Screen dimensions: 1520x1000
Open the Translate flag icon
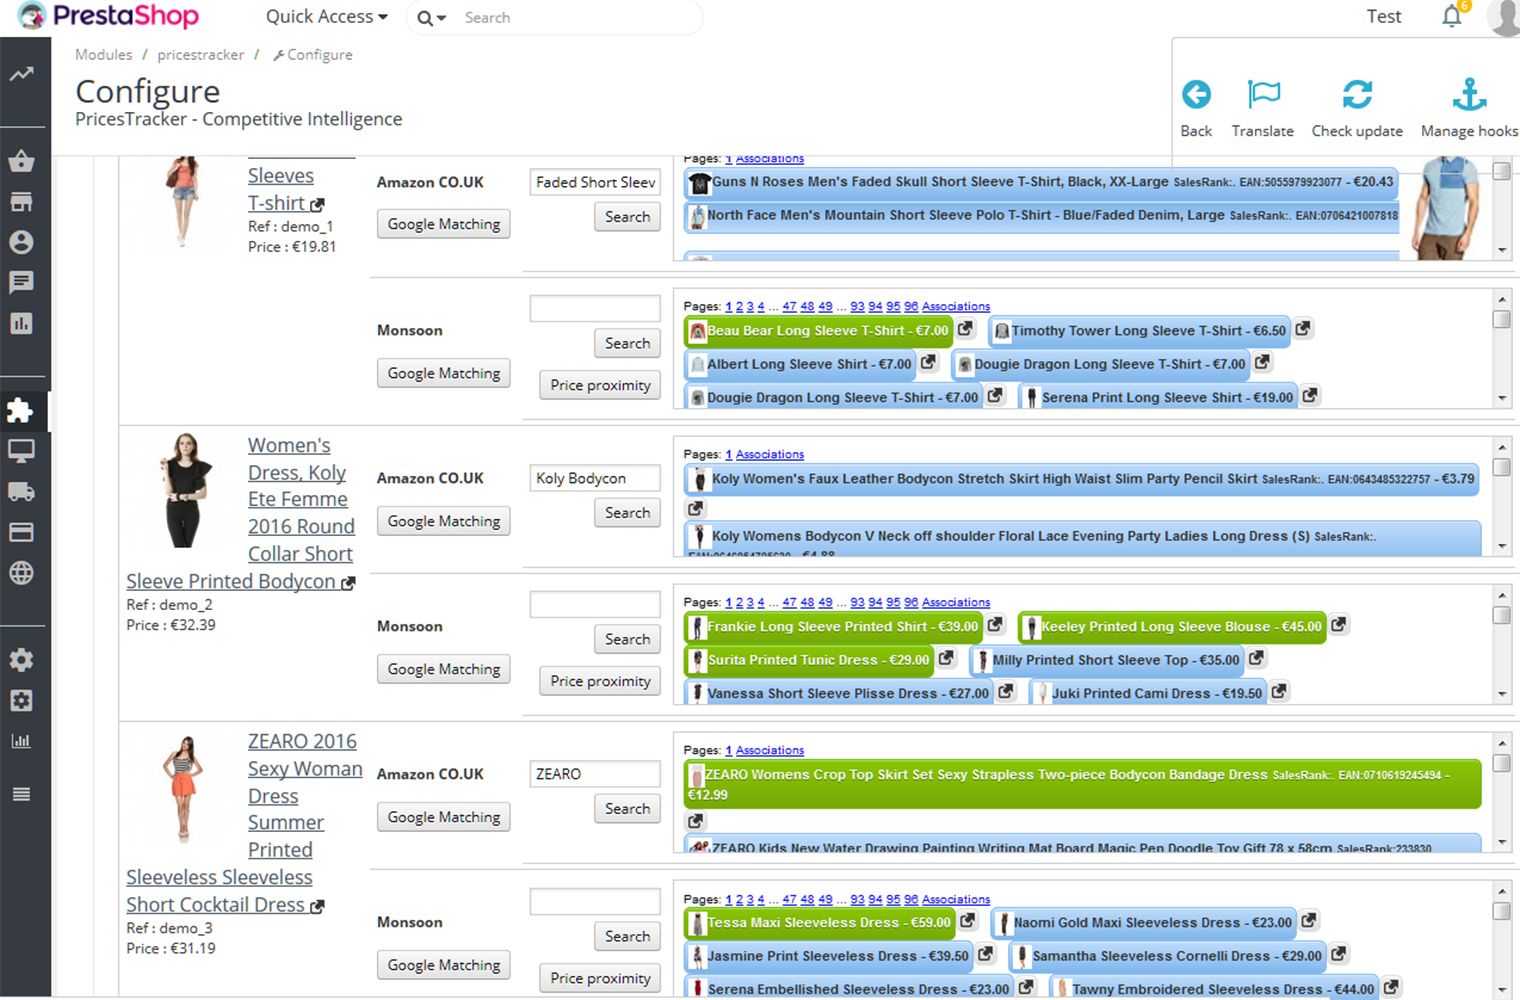(x=1263, y=95)
